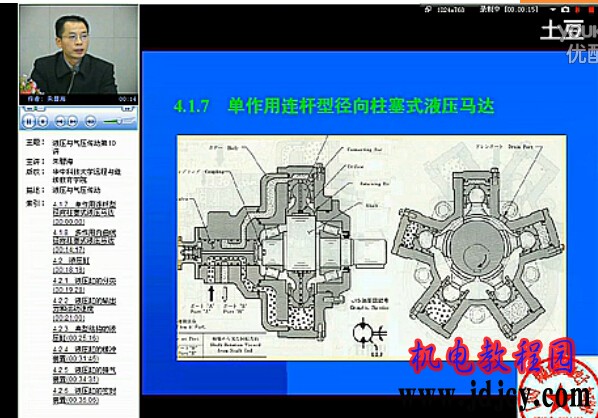Open index entry 4.2.3 at 00:25:16
The image size is (598, 418).
pos(84,333)
